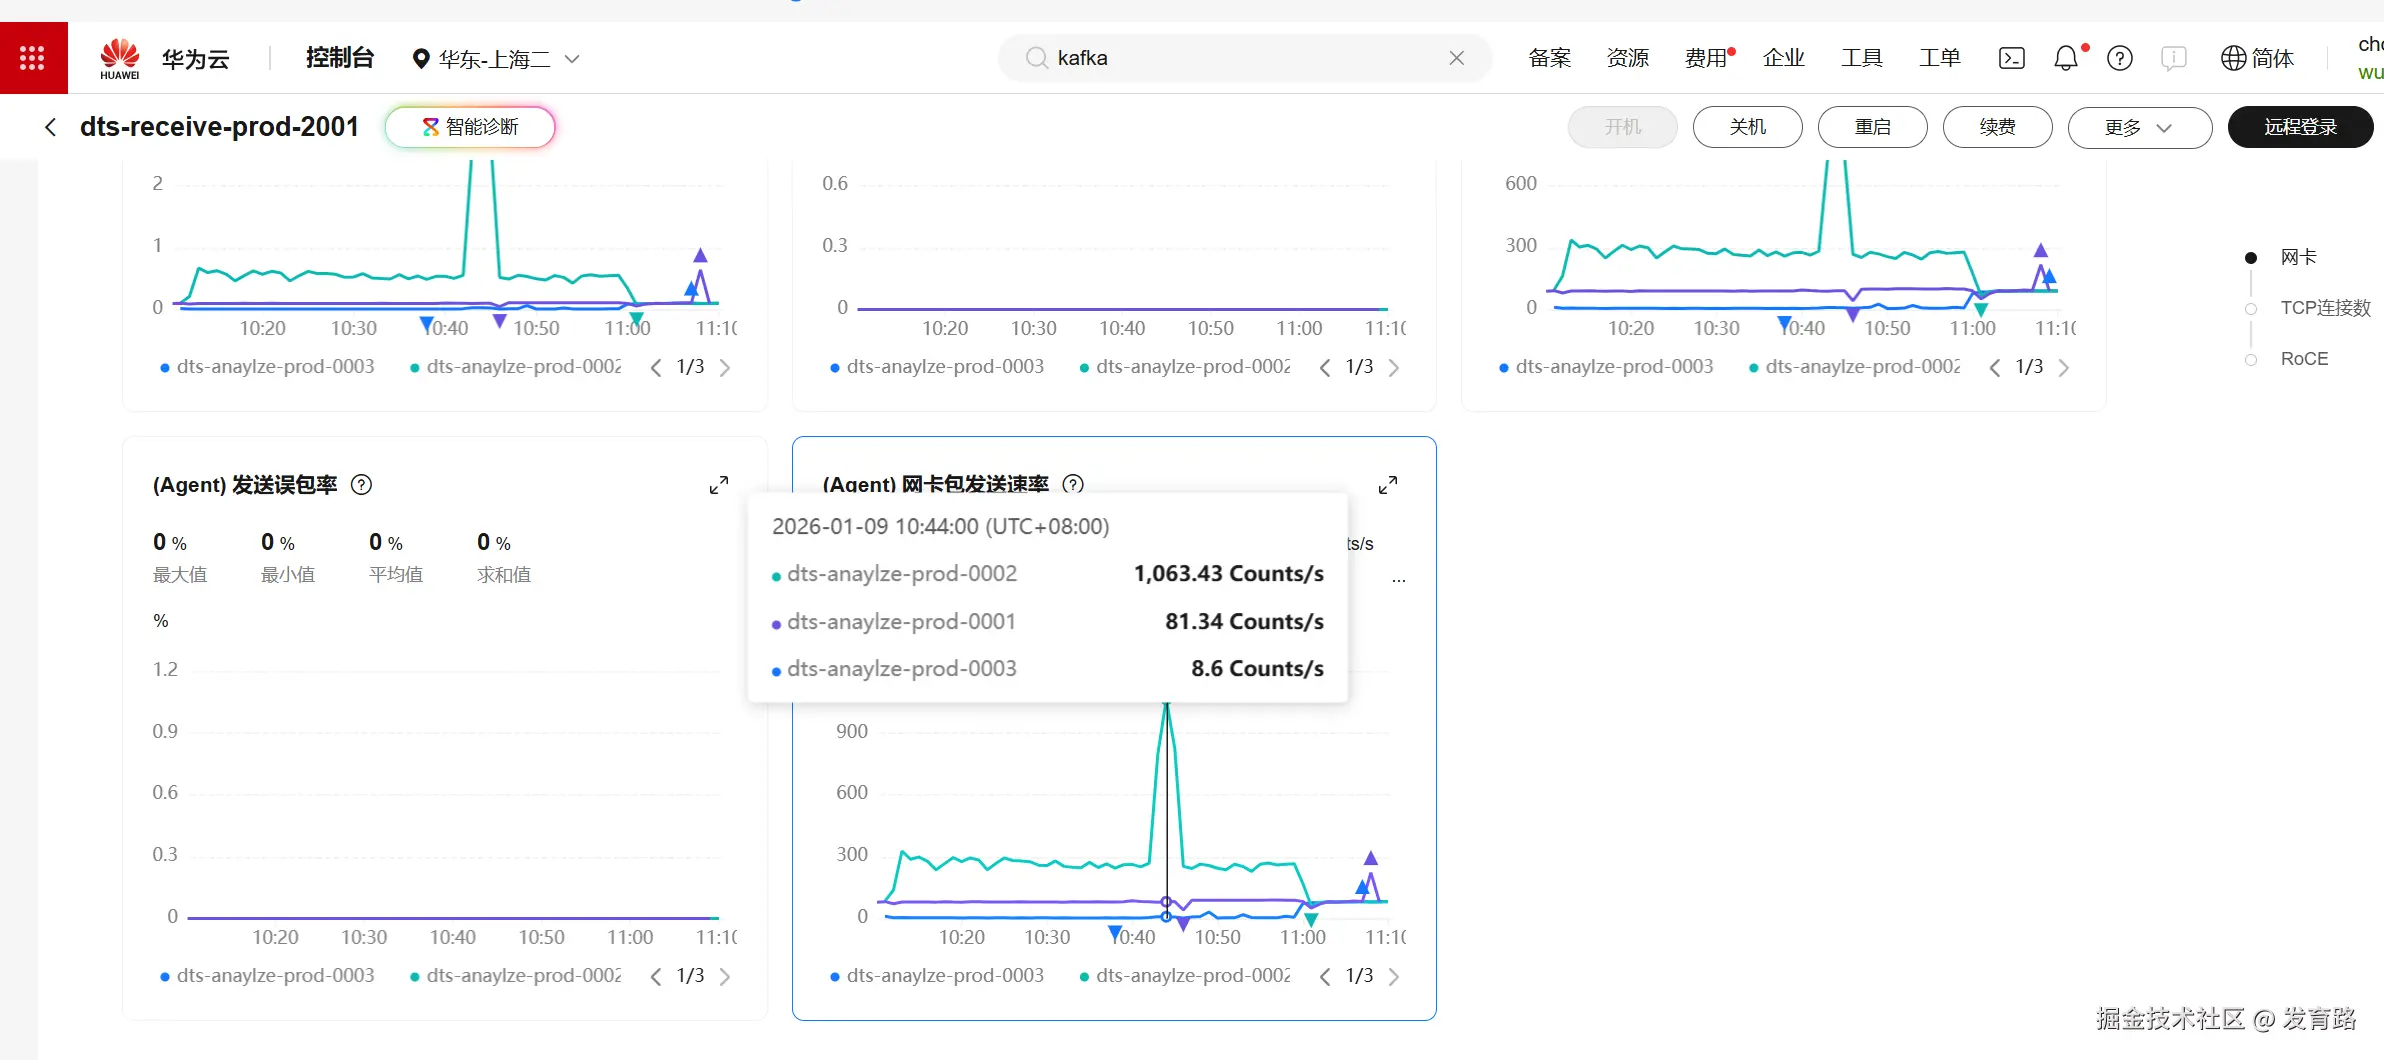Open the 资源 menu
Image resolution: width=2384 pixels, height=1060 pixels.
pos(1628,58)
